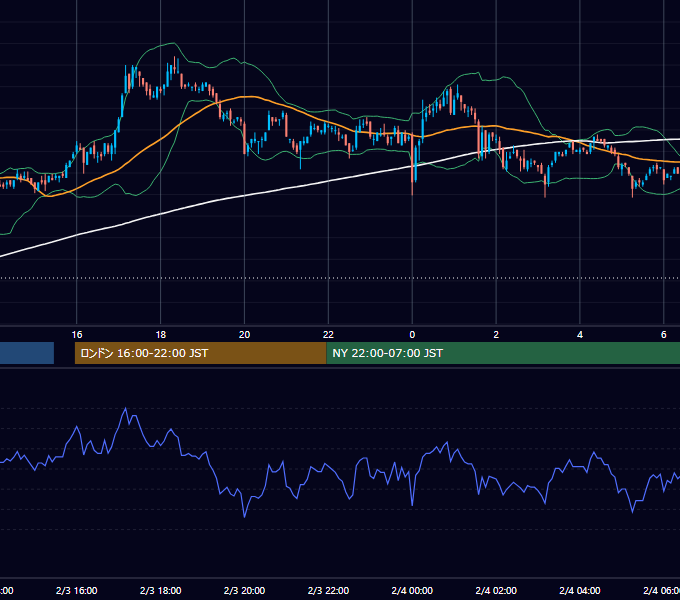Click the 4 hour label on price chart axis

[x=580, y=335]
